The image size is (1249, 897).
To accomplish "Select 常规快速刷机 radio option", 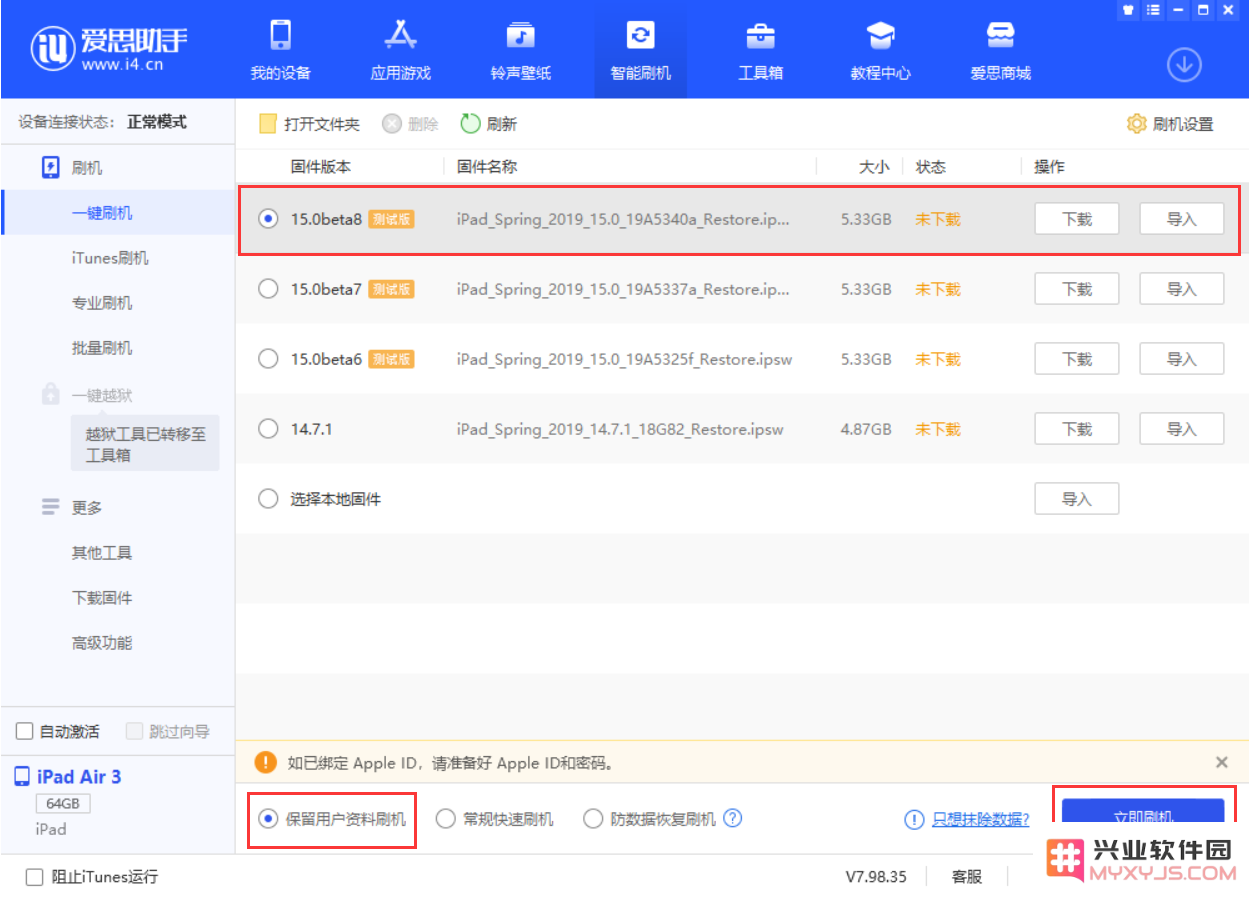I will point(446,819).
